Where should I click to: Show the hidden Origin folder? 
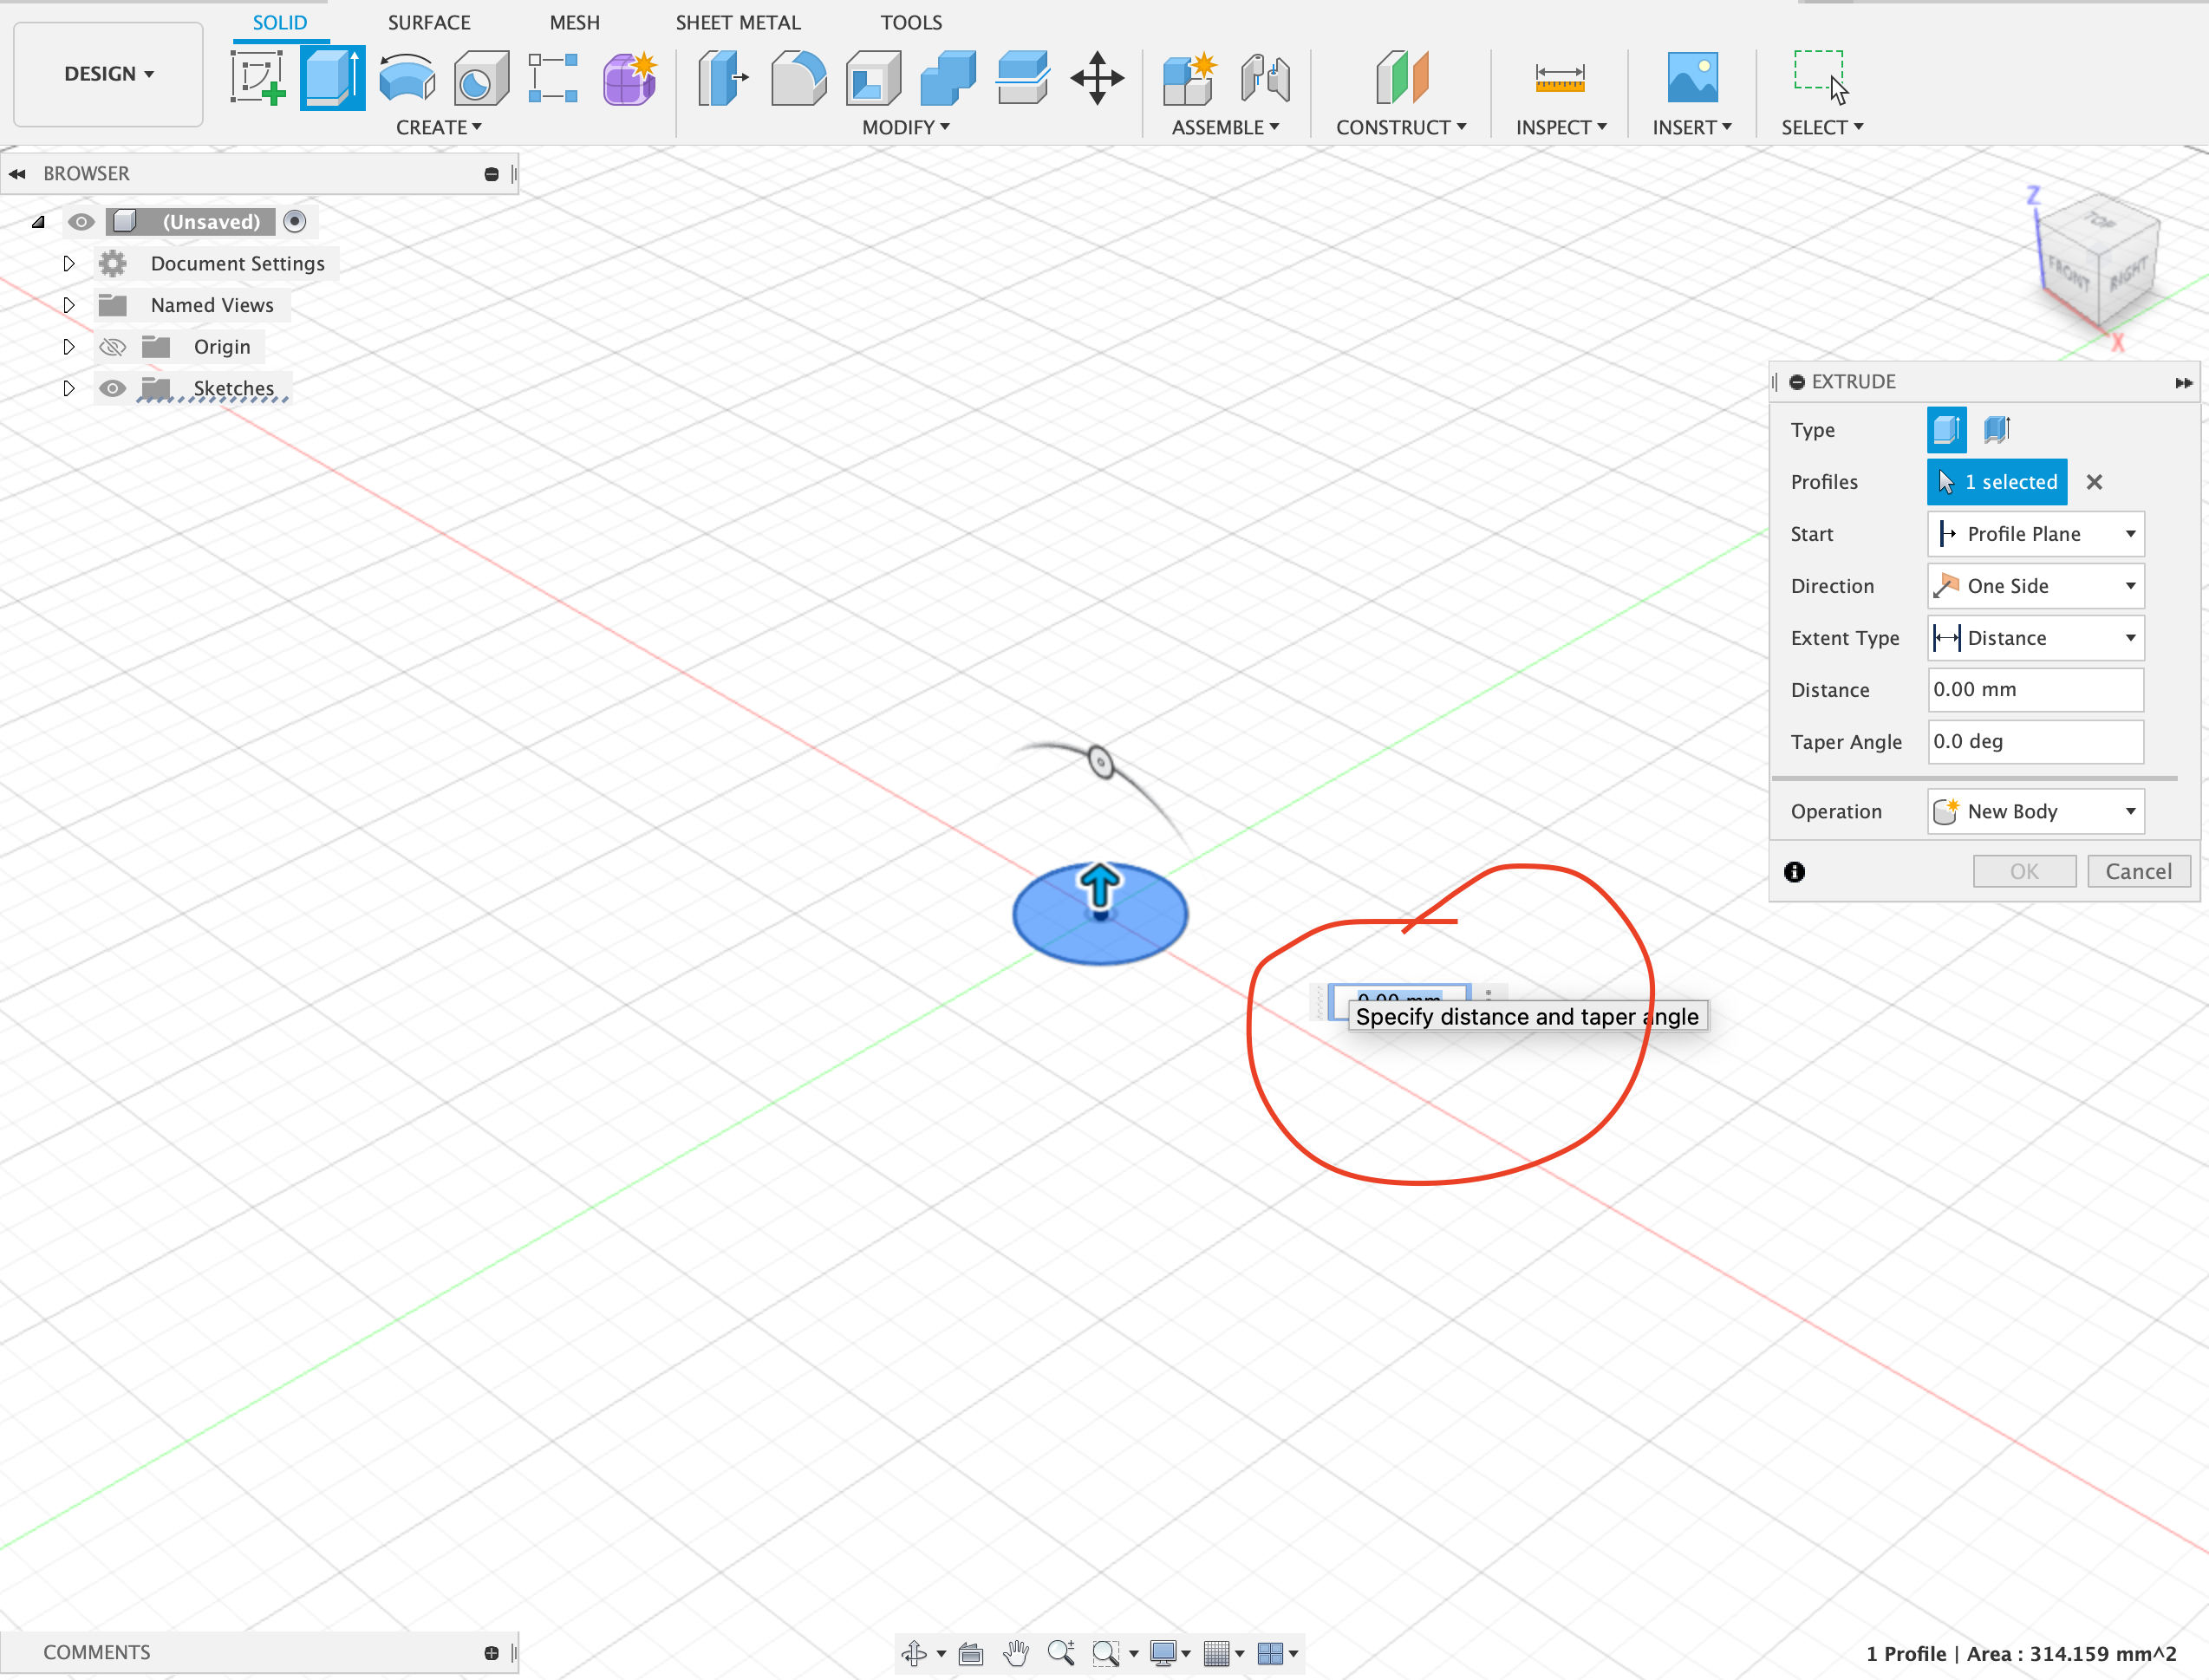tap(112, 347)
